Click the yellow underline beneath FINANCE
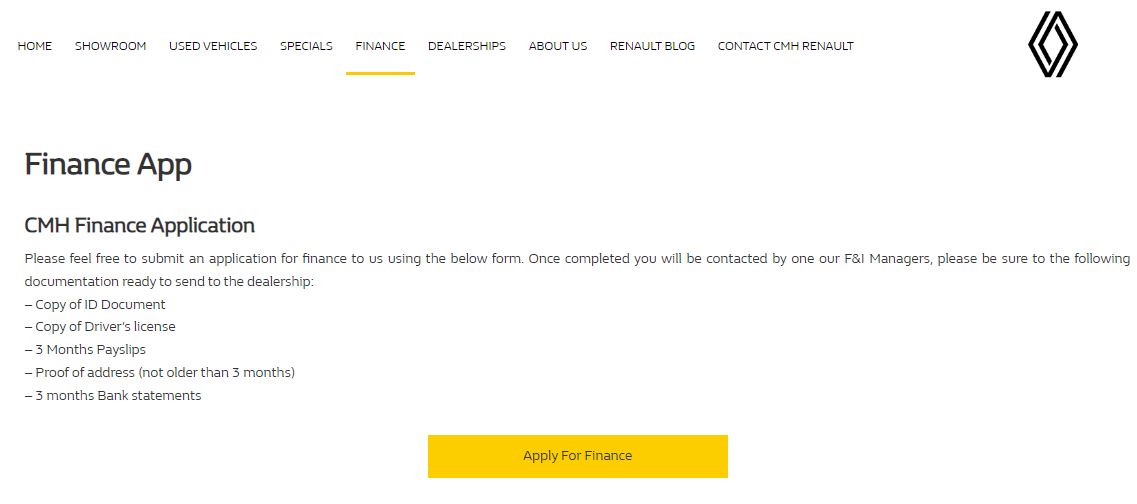This screenshot has height=504, width=1137. (x=380, y=73)
